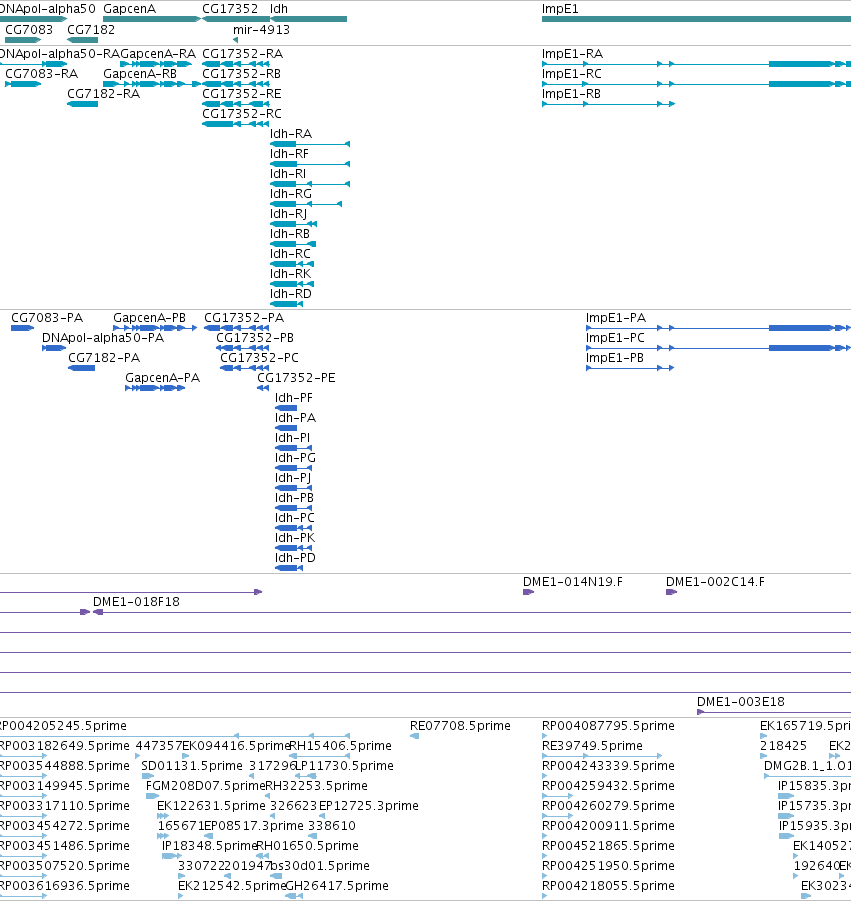
Task: Open the RP004260279.5prime EST label
Action: 608,806
